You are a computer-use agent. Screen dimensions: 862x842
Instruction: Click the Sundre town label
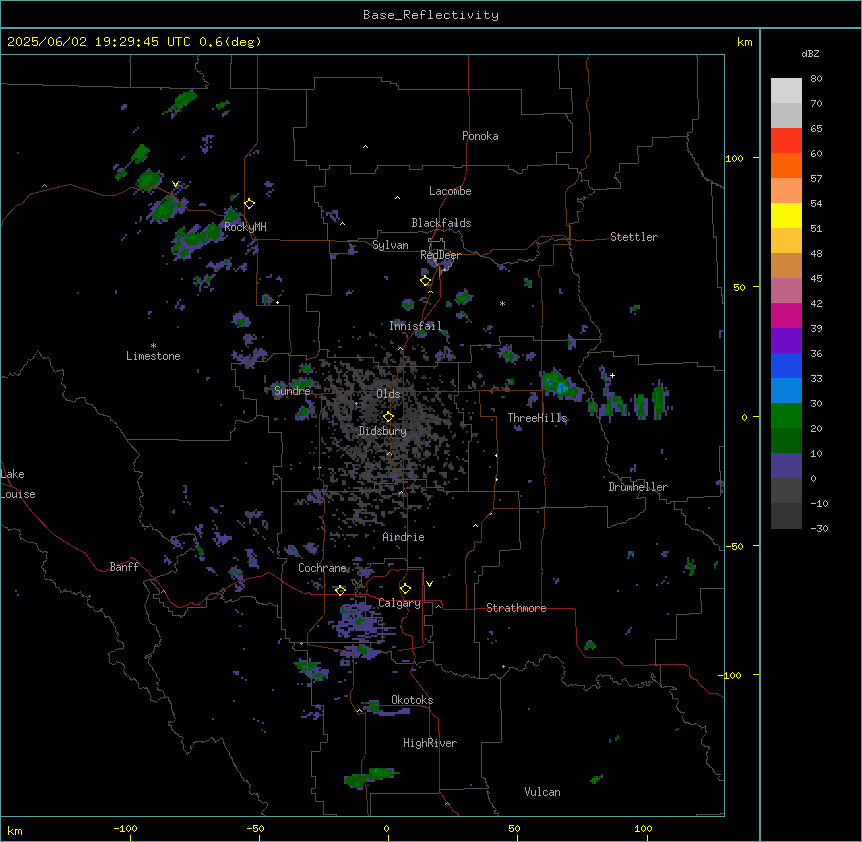[292, 391]
